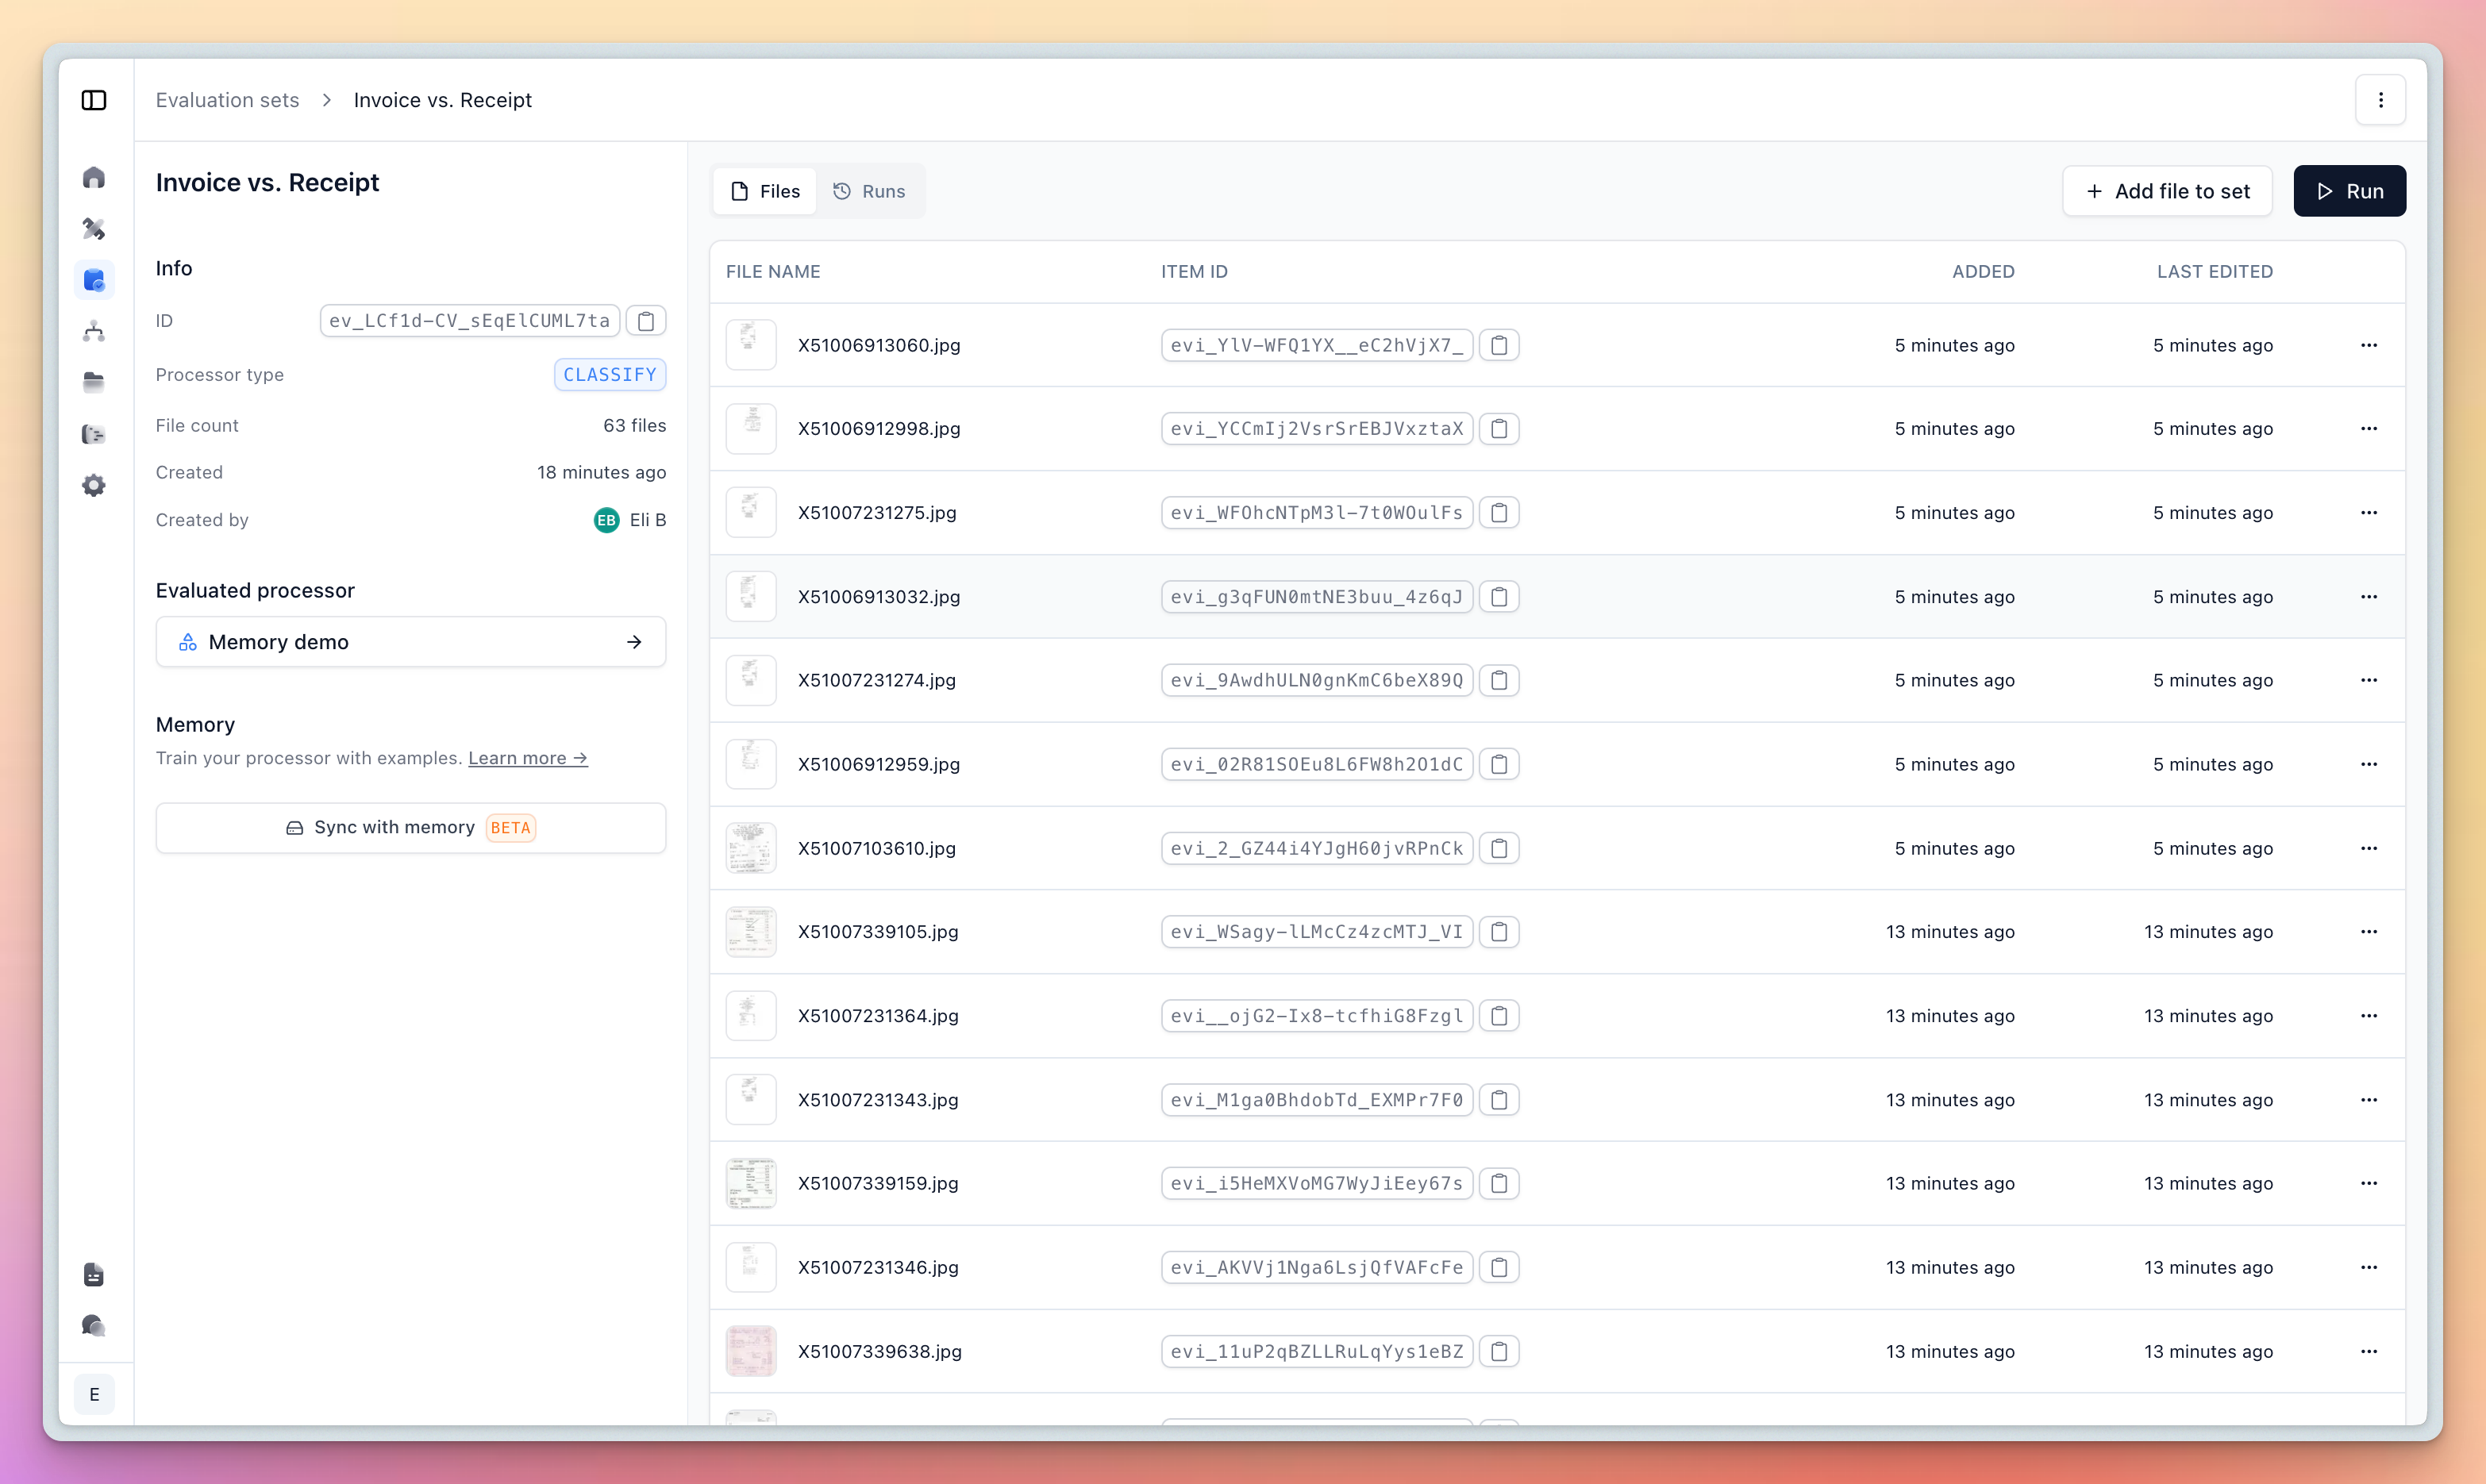Open the Learn more link
Viewport: 2486px width, 1484px height.
pos(527,758)
